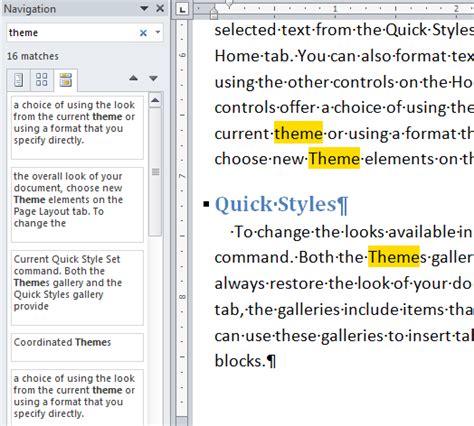
Task: Click the collapse marker beside Quick Styles heading
Action: pos(206,203)
